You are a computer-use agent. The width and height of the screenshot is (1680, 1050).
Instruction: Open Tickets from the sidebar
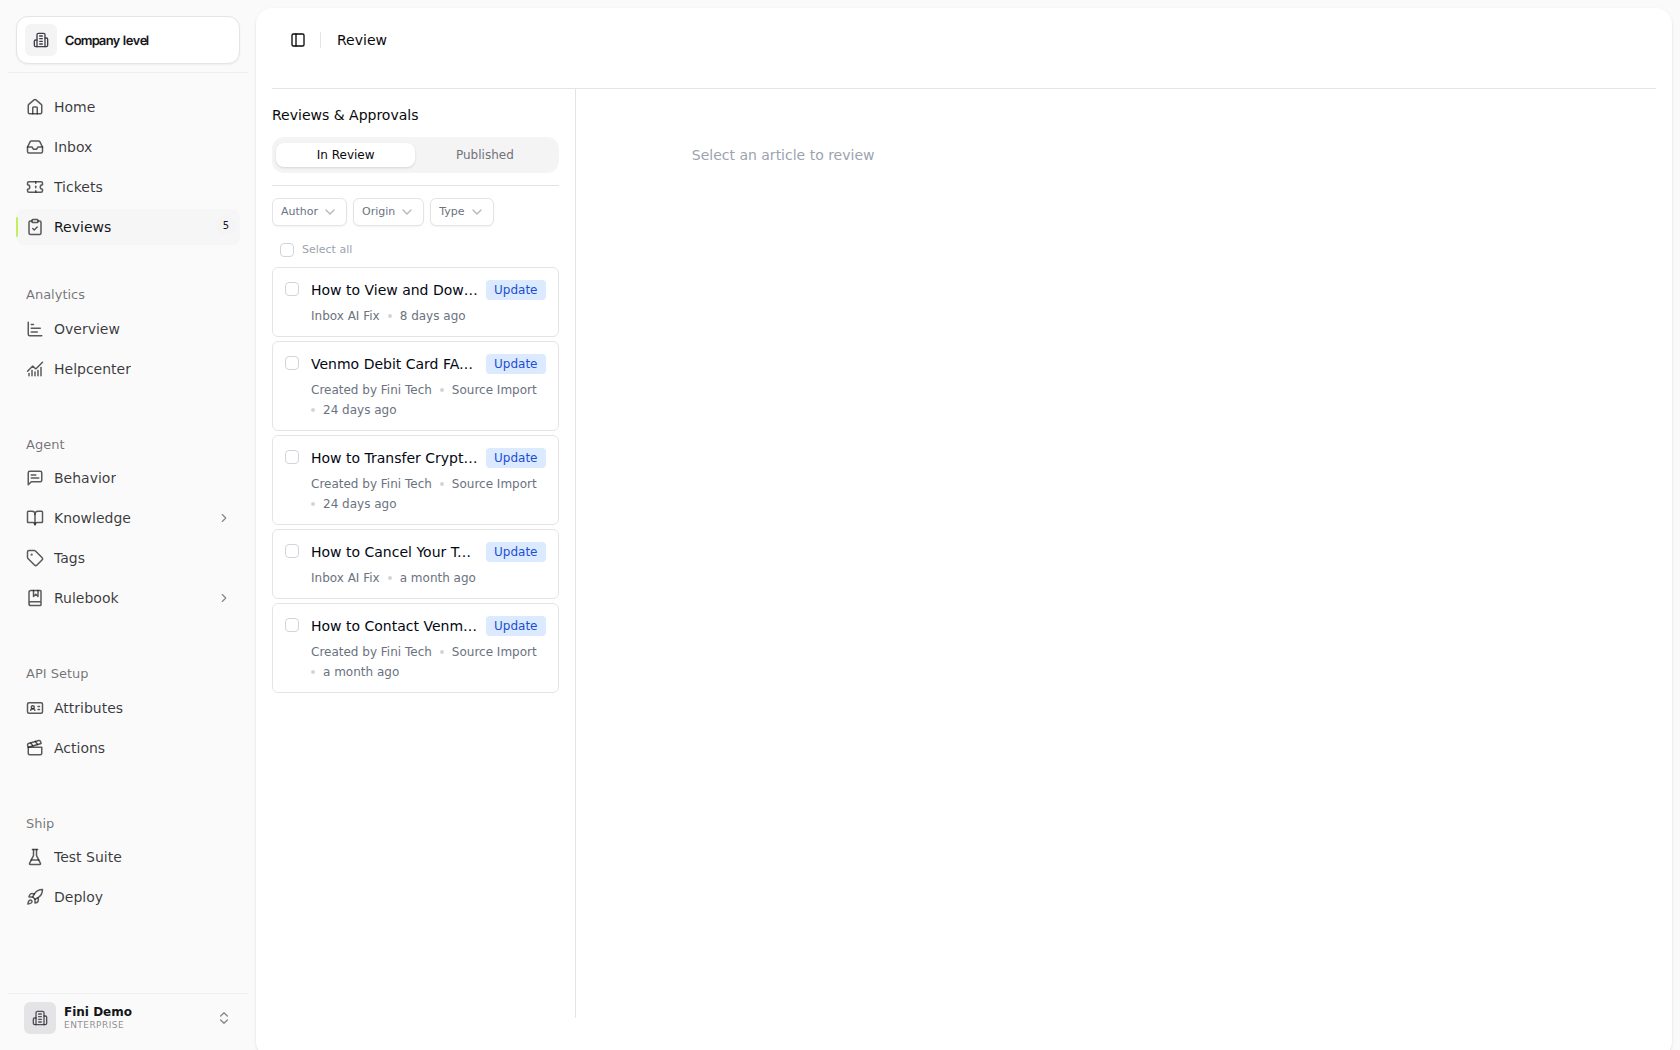tap(128, 187)
